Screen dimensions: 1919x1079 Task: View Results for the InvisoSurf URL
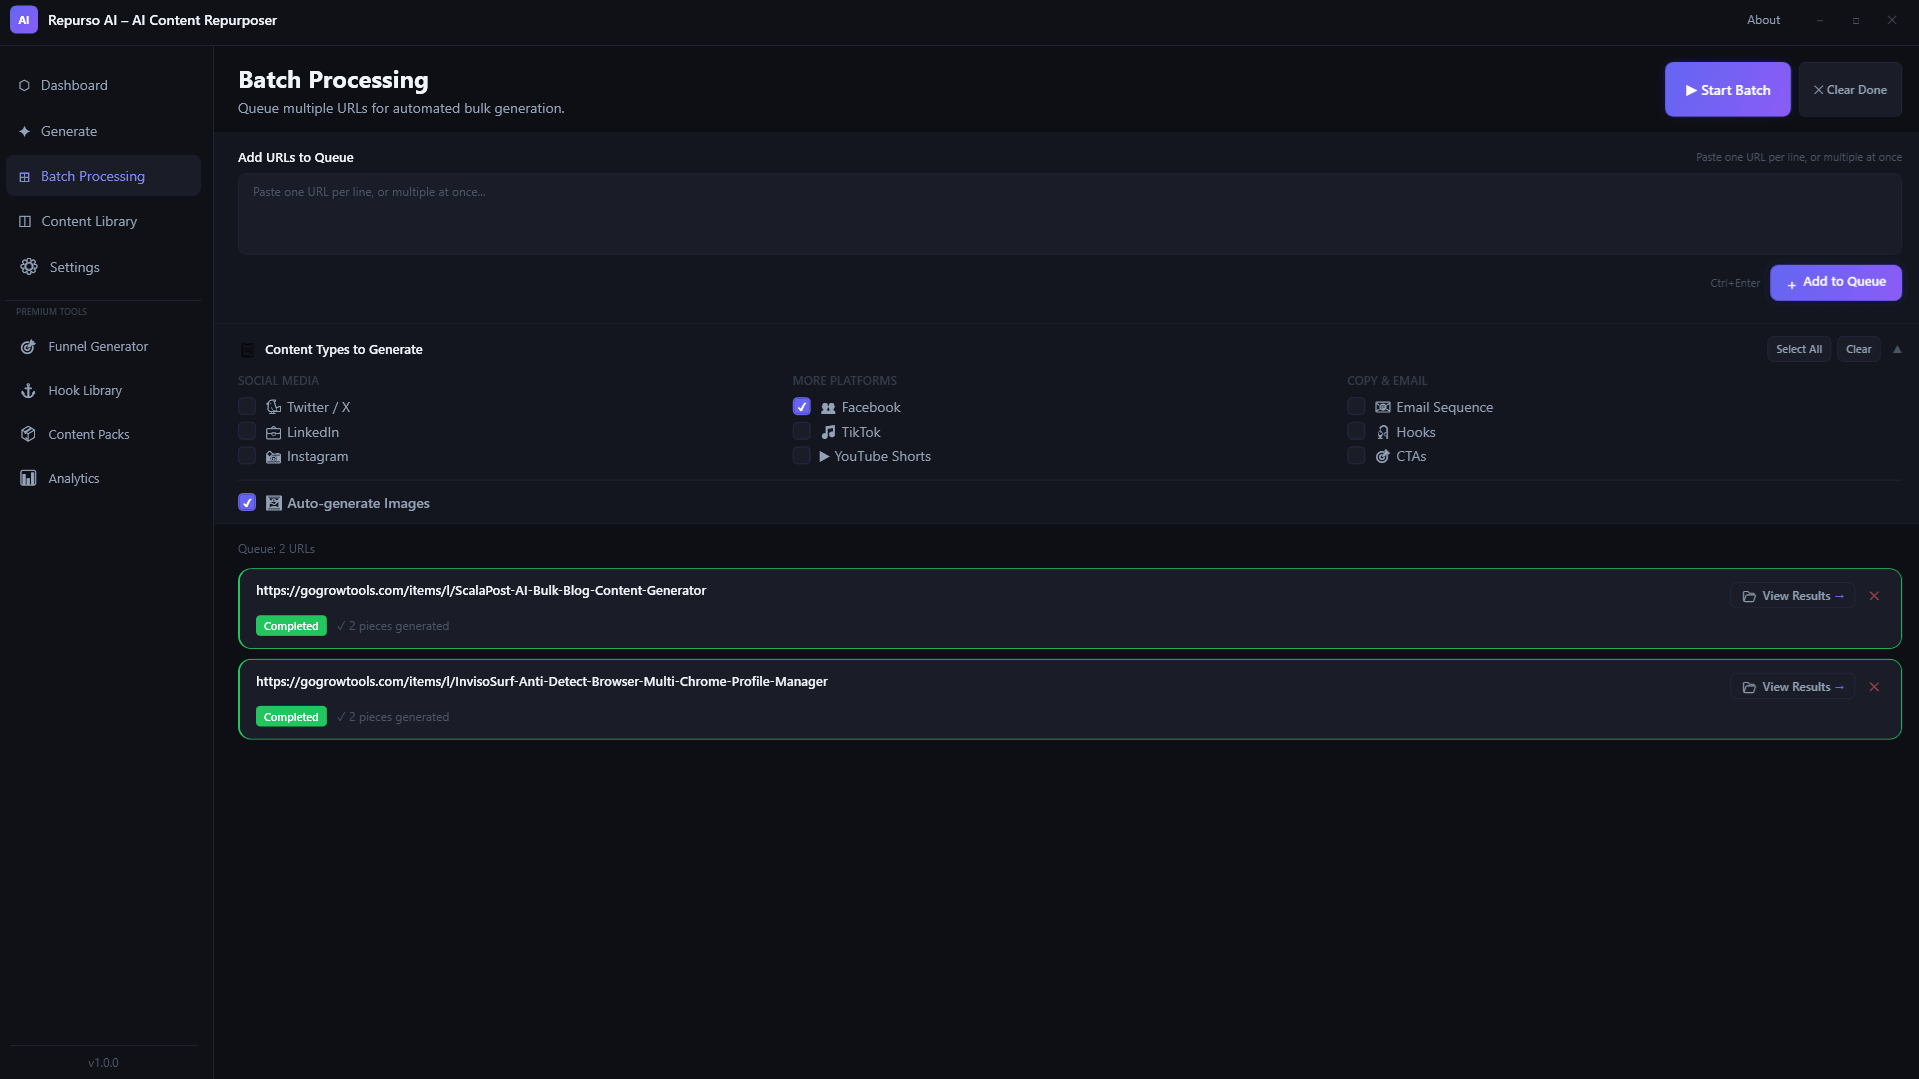click(x=1792, y=687)
